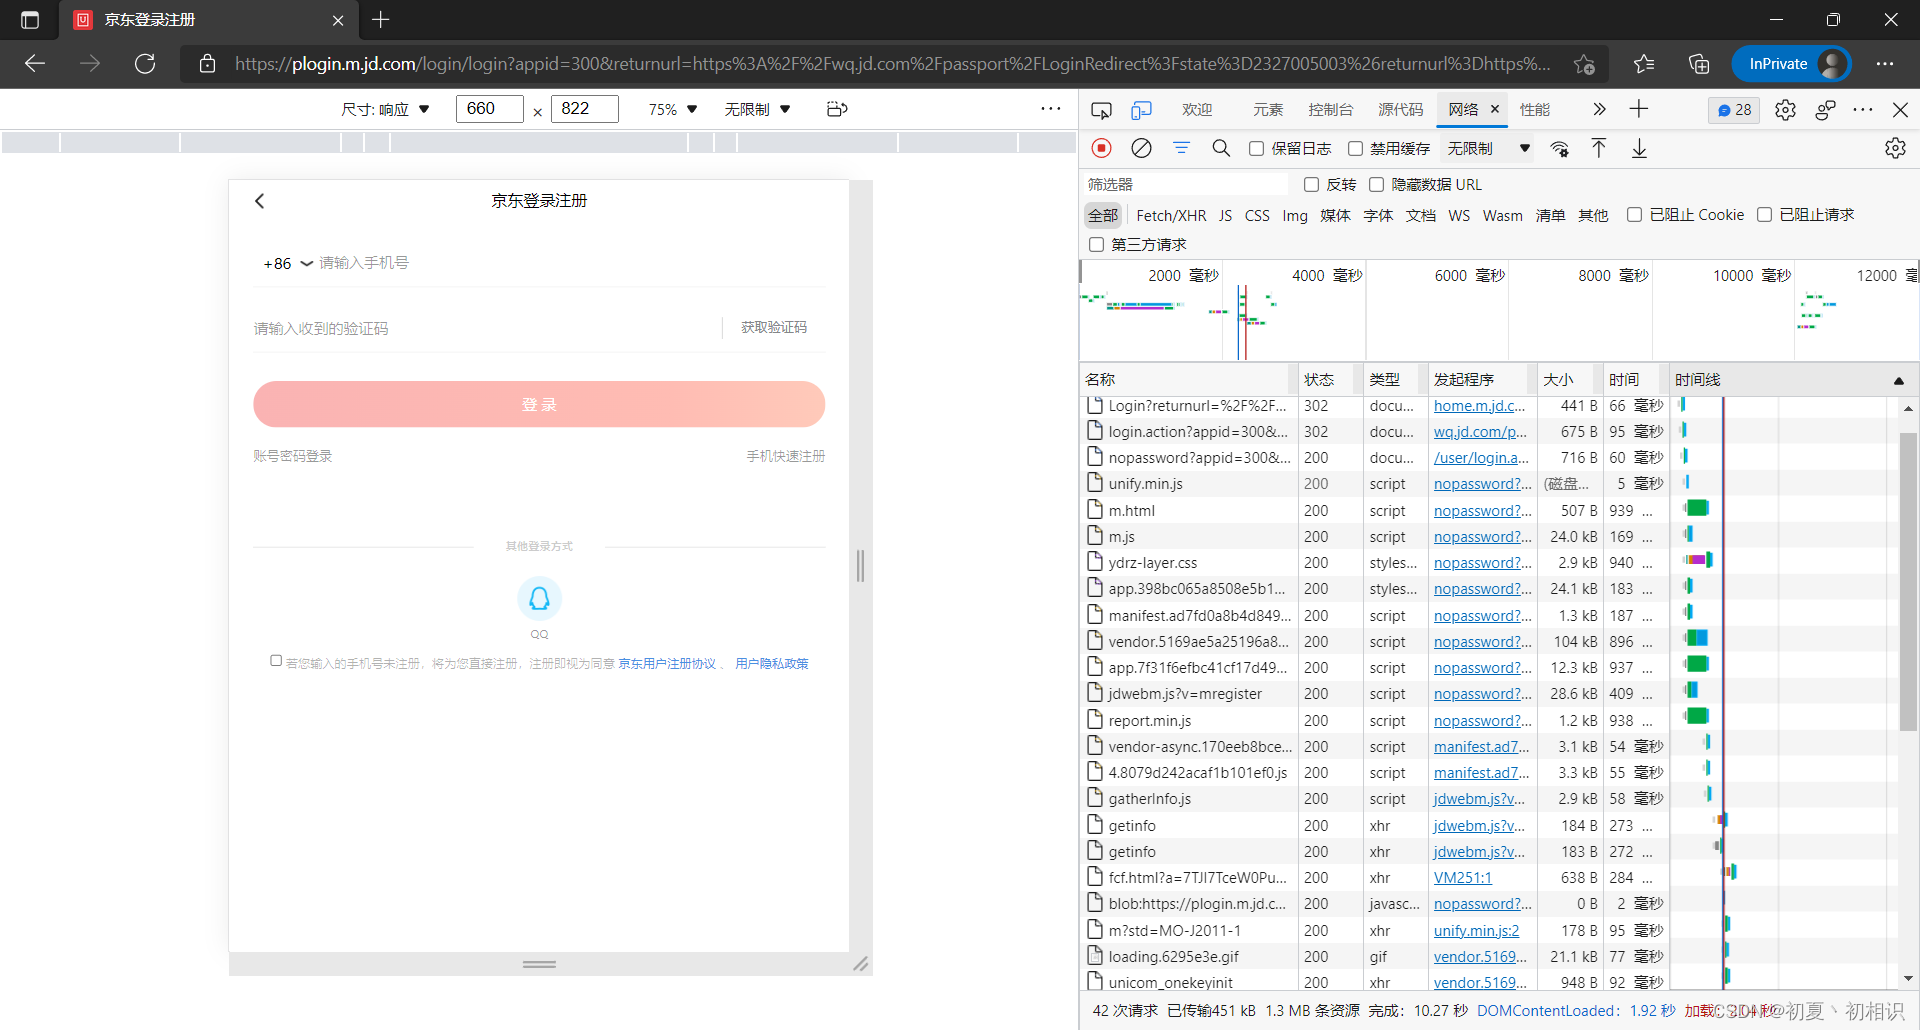1920x1030 pixels.
Task: Open 用户隐私政策 link
Action: point(772,664)
